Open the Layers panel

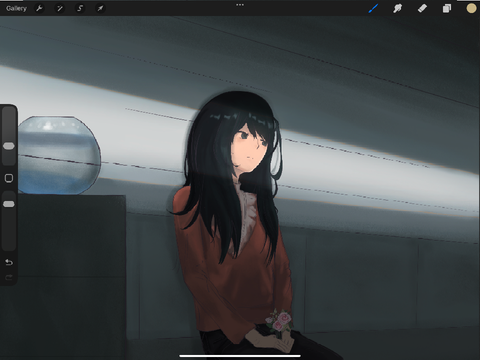tap(447, 8)
